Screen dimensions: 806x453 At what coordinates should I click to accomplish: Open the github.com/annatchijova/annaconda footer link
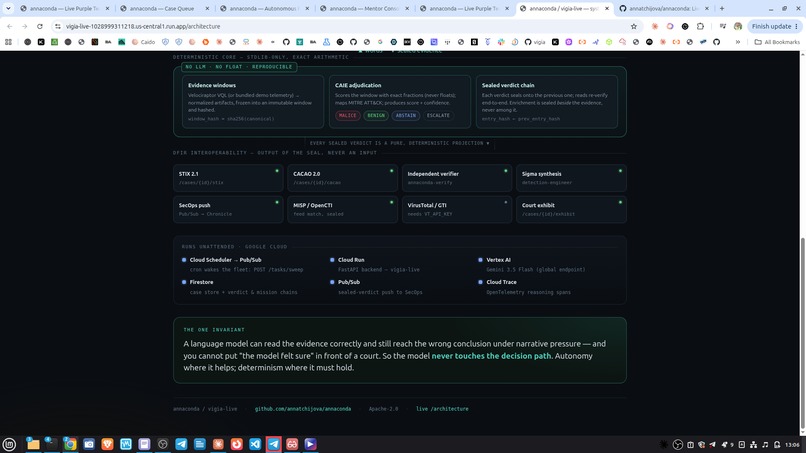(303, 409)
